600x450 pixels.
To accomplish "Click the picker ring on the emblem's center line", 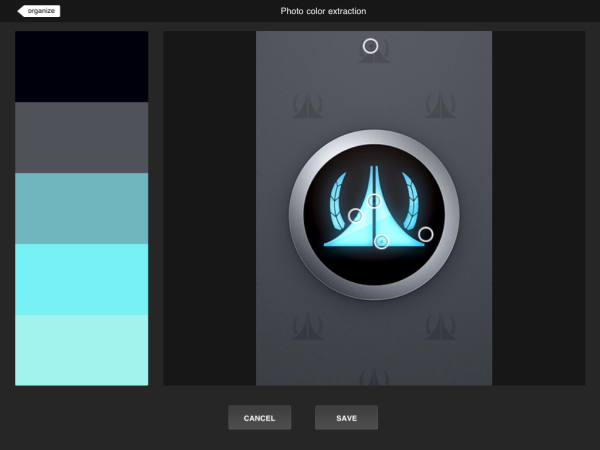I will coord(374,201).
